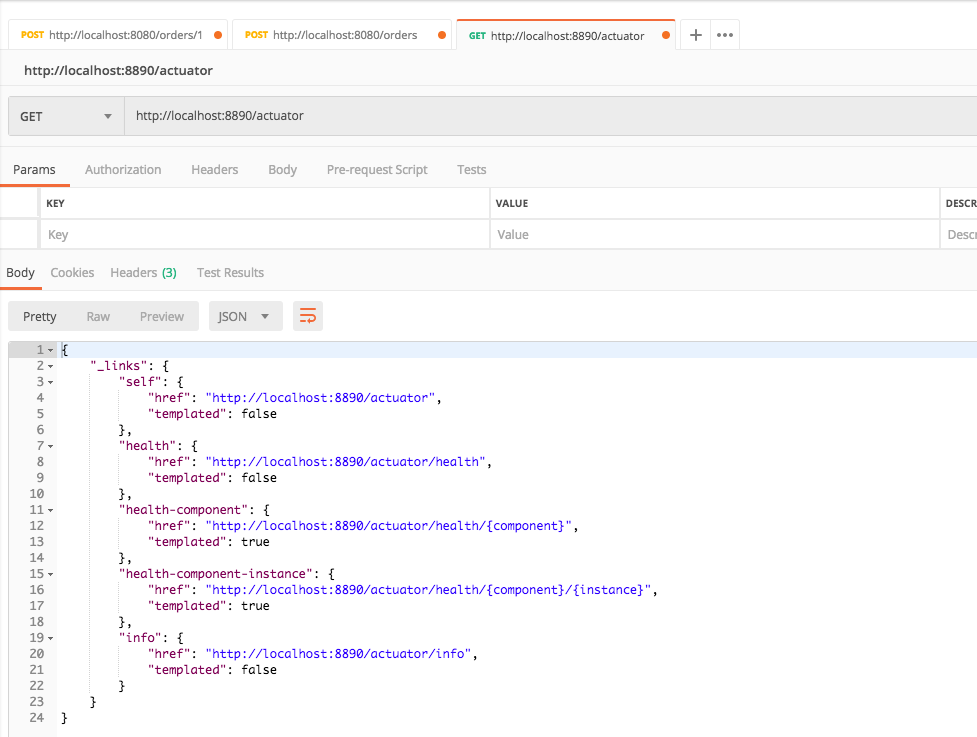Open the JSON format dropdown
This screenshot has height=737, width=977.
245,316
